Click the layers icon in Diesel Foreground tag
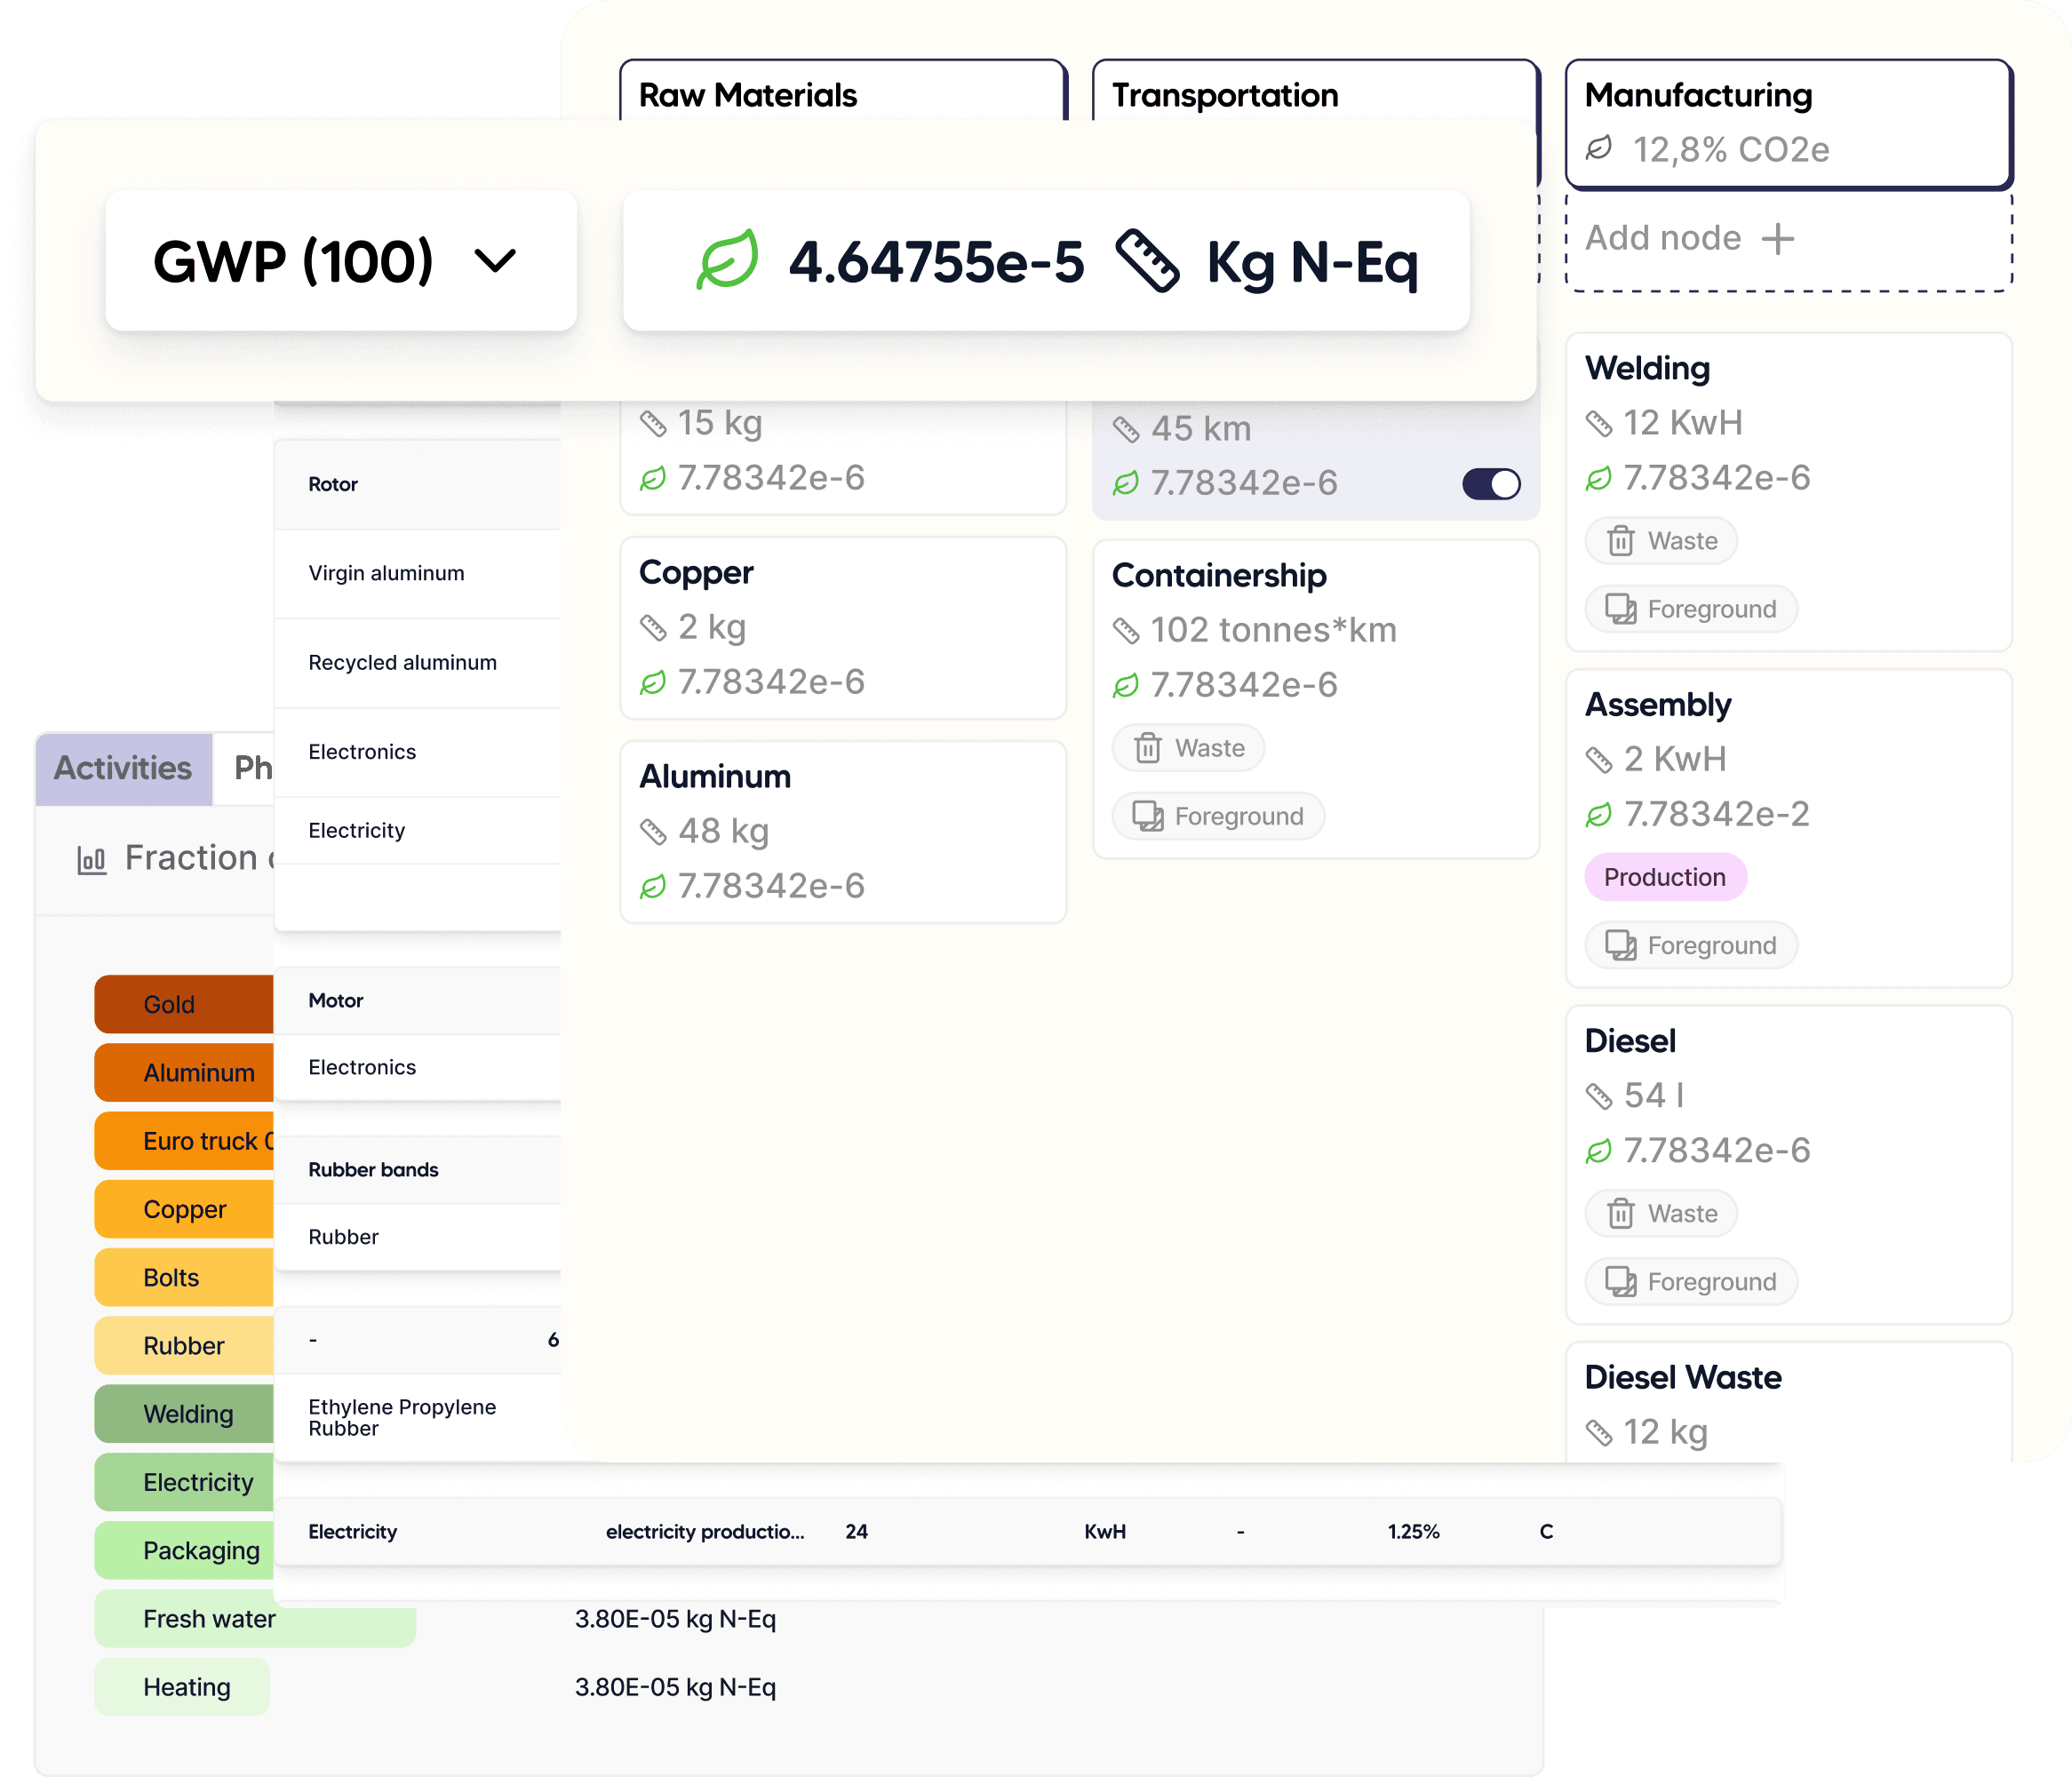 [1620, 1282]
